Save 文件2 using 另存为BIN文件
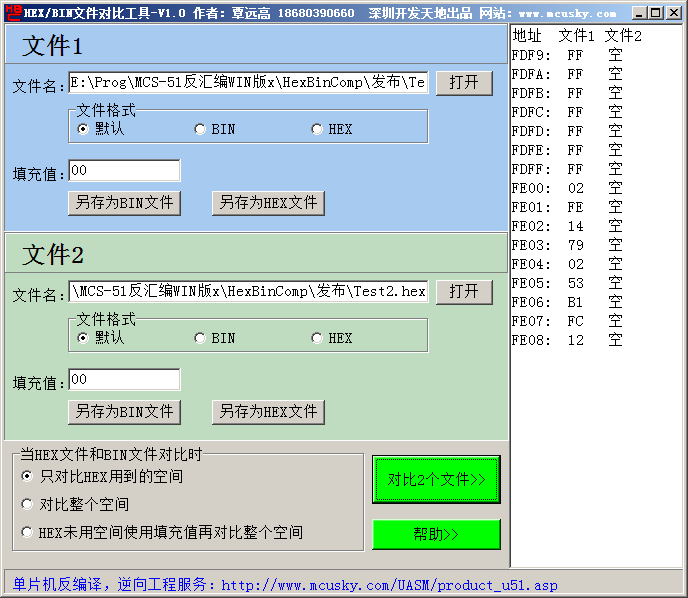The width and height of the screenshot is (688, 598). click(x=124, y=412)
